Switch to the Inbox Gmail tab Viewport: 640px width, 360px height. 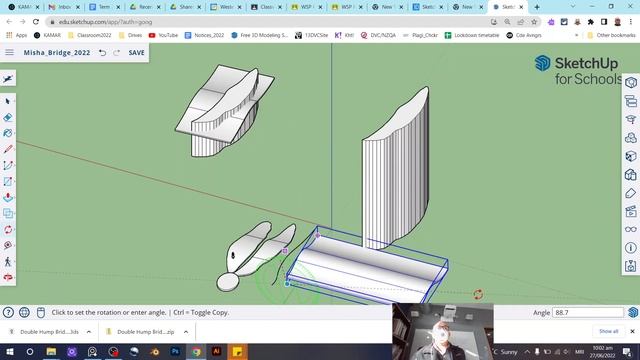point(64,7)
